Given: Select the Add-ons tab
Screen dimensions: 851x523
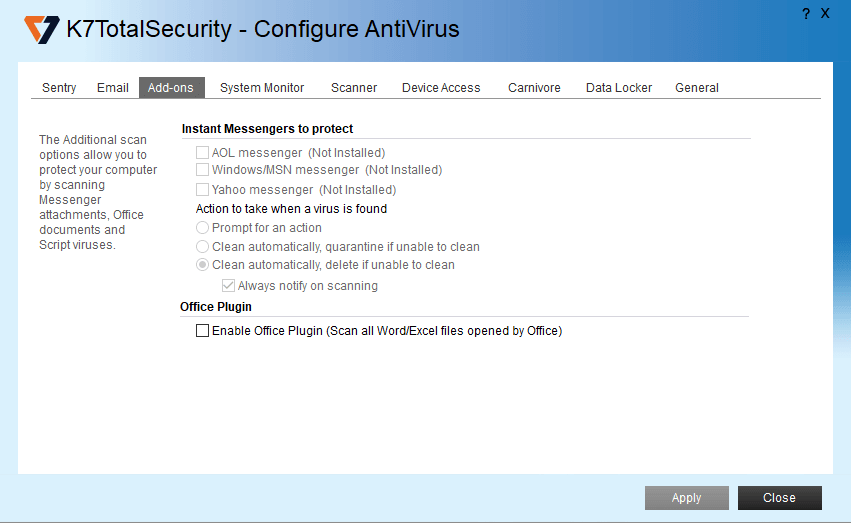Looking at the screenshot, I should click(171, 88).
